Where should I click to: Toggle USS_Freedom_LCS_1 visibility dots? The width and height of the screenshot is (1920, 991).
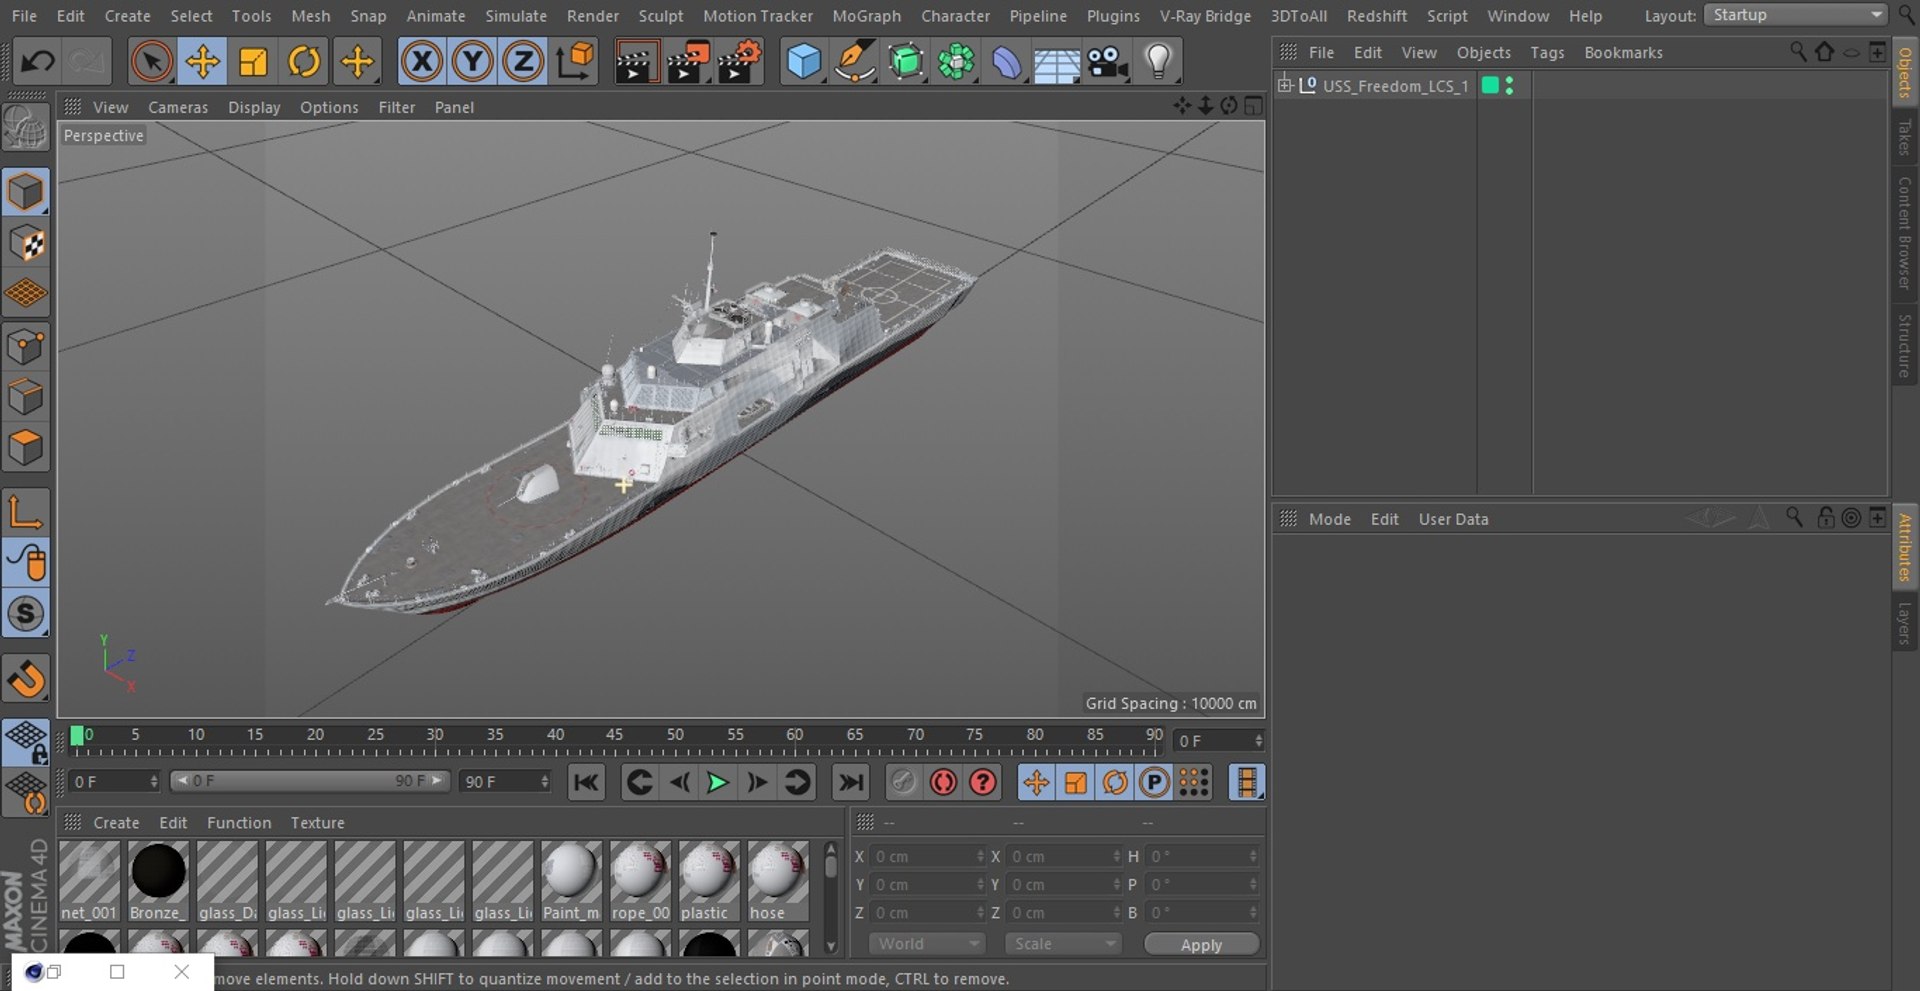1509,86
